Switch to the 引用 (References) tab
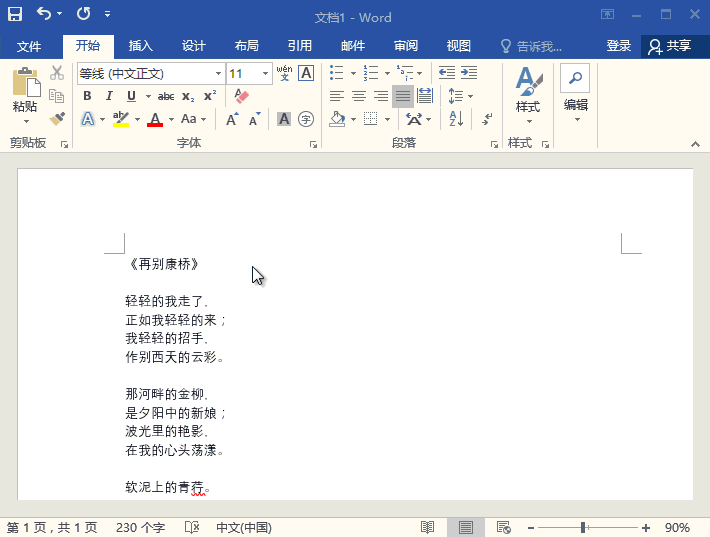Viewport: 710px width, 537px height. (300, 46)
